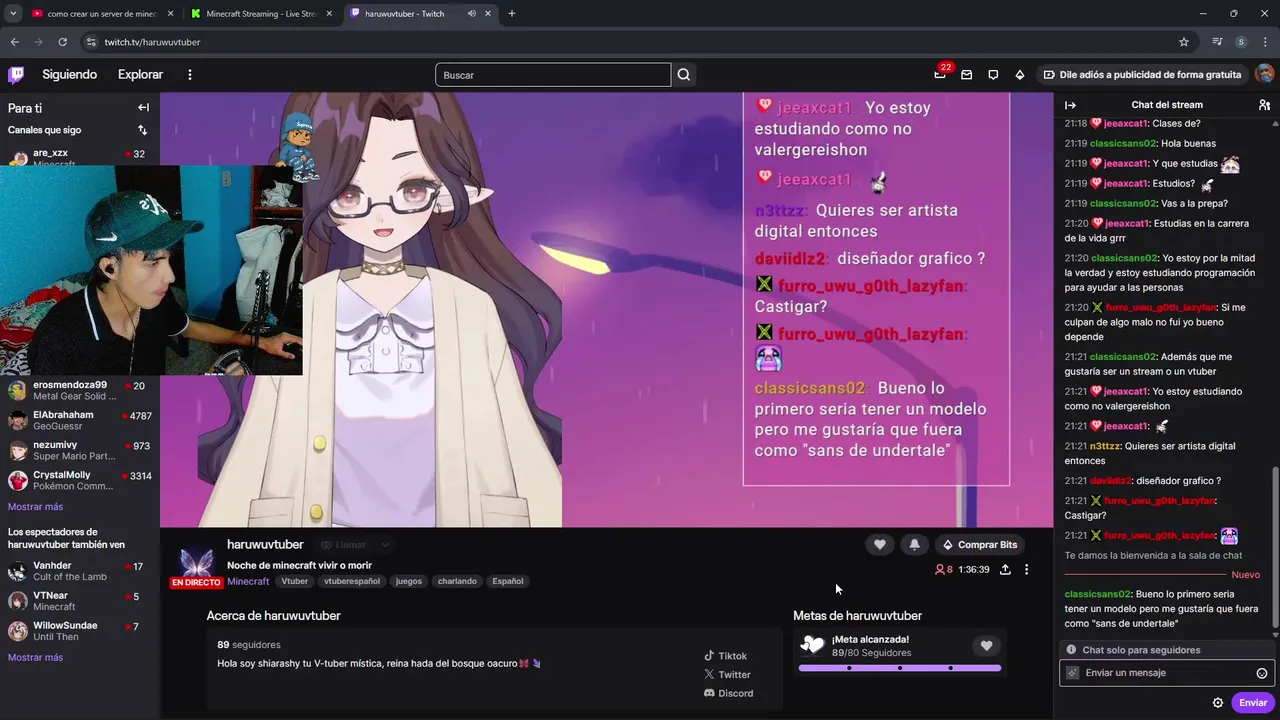The image size is (1280, 720).
Task: Click the search magnifier button
Action: [684, 75]
